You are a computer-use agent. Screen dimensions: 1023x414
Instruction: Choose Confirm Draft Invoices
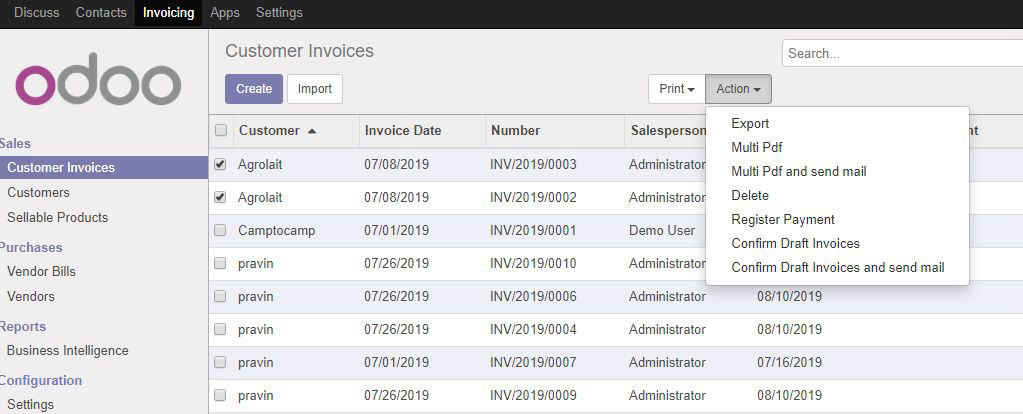pyautogui.click(x=795, y=243)
